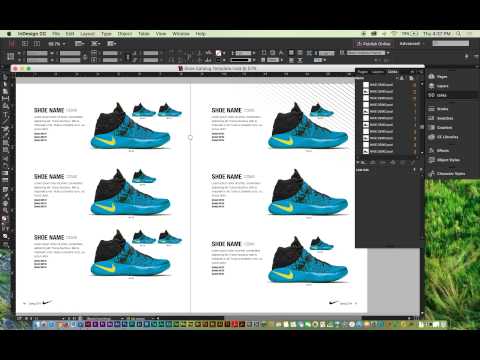
Task: Select the Gap tool
Action: coord(5,98)
